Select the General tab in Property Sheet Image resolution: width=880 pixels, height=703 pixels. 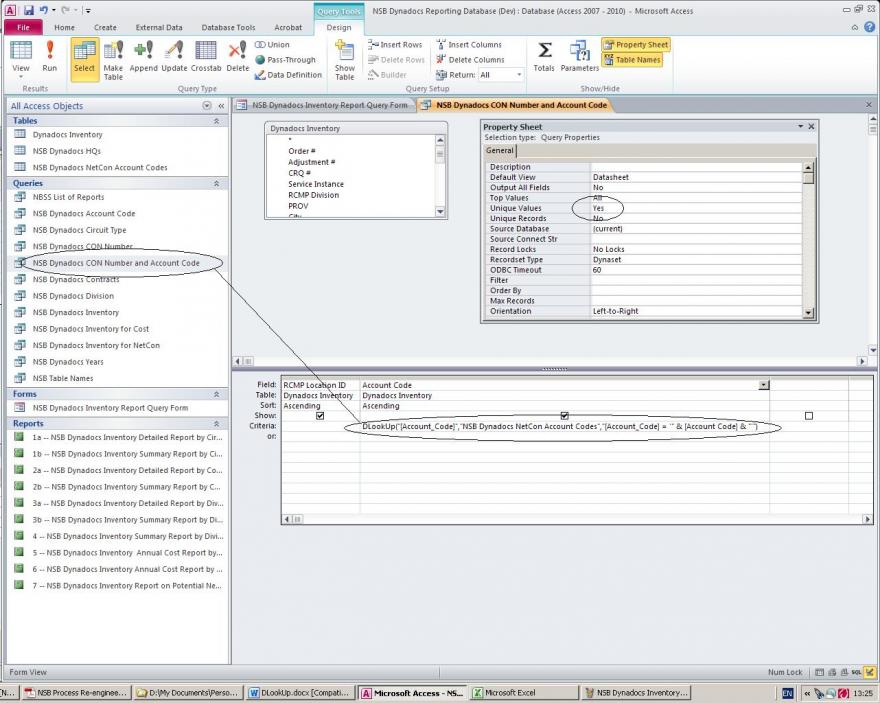(499, 150)
